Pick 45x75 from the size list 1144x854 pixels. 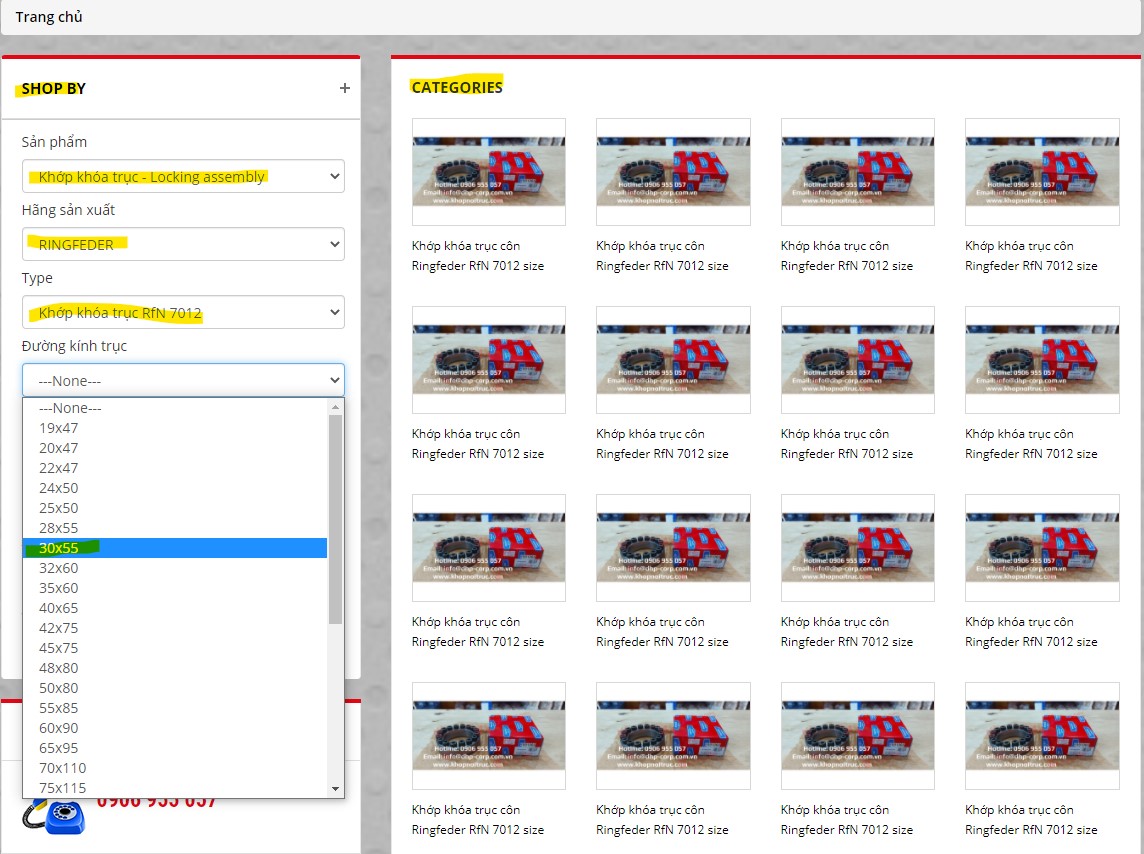(x=175, y=648)
